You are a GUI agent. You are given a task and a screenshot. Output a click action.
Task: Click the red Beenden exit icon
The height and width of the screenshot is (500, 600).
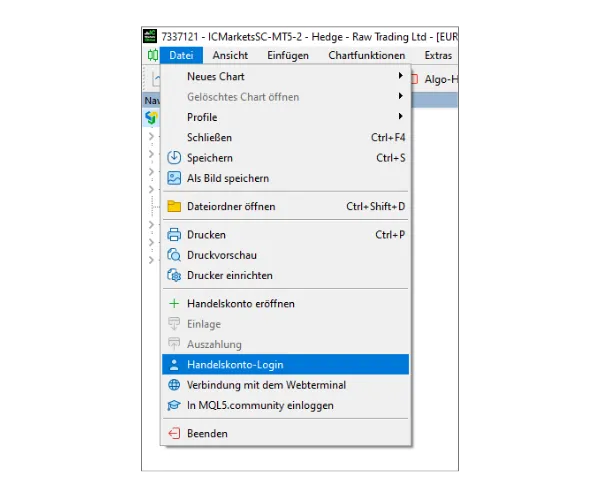(x=174, y=434)
